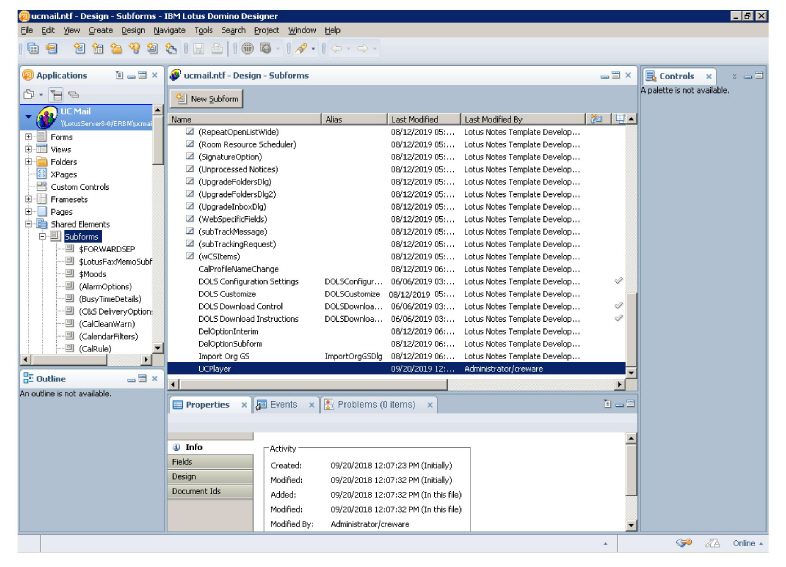Click the icon beside (SignatureOption) row
This screenshot has height=567, width=786.
pos(190,156)
